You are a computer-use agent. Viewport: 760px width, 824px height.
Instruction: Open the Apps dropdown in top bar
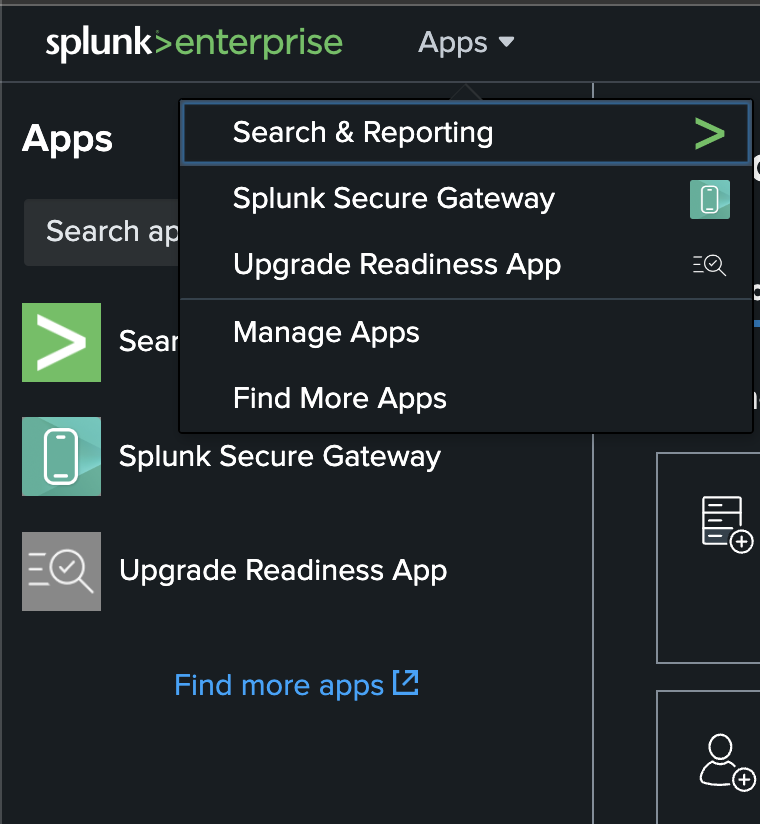pyautogui.click(x=466, y=43)
